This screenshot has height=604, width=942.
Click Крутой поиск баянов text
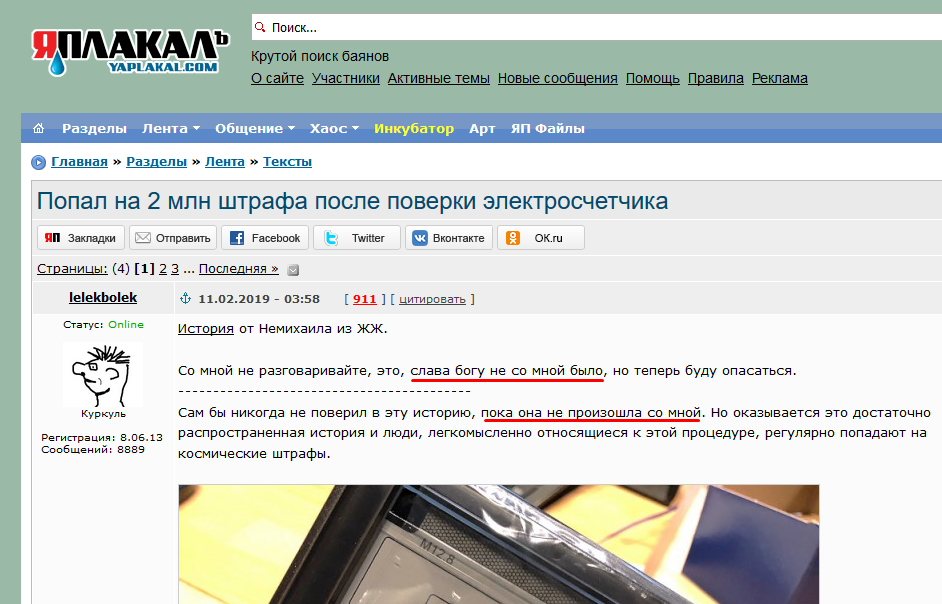tap(320, 56)
